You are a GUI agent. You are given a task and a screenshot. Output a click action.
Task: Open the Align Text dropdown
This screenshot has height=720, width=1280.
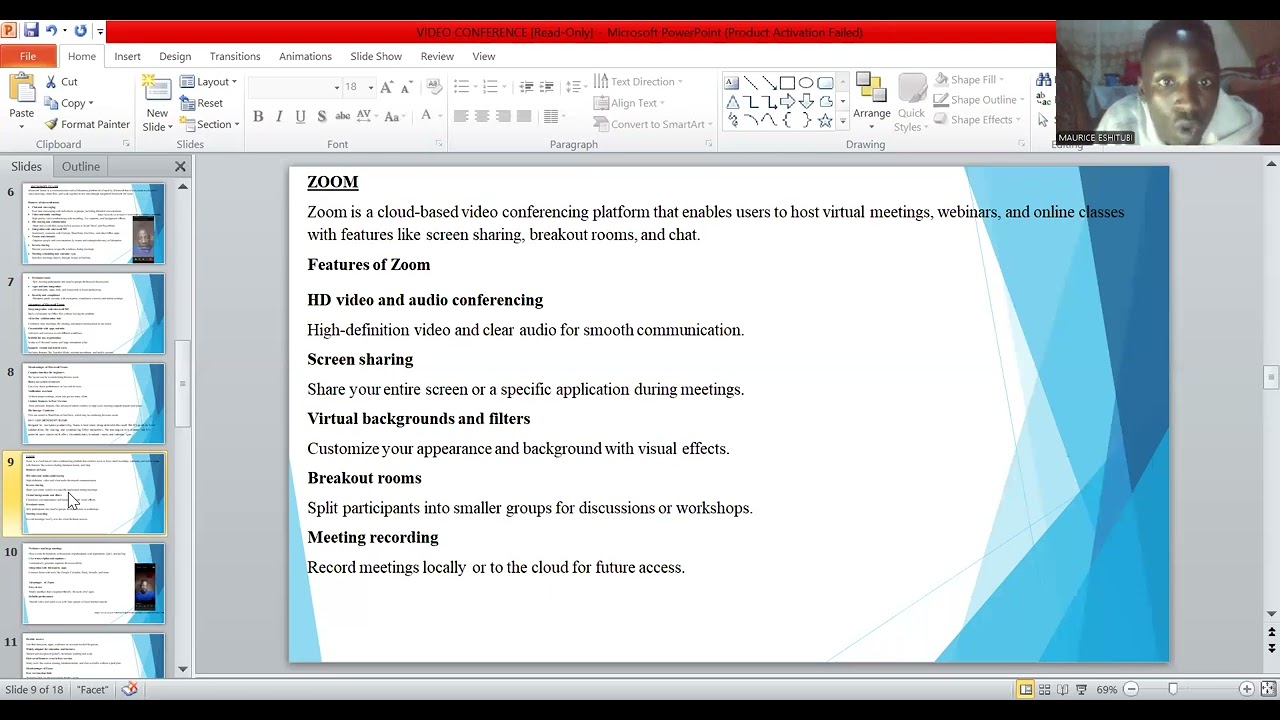click(629, 103)
